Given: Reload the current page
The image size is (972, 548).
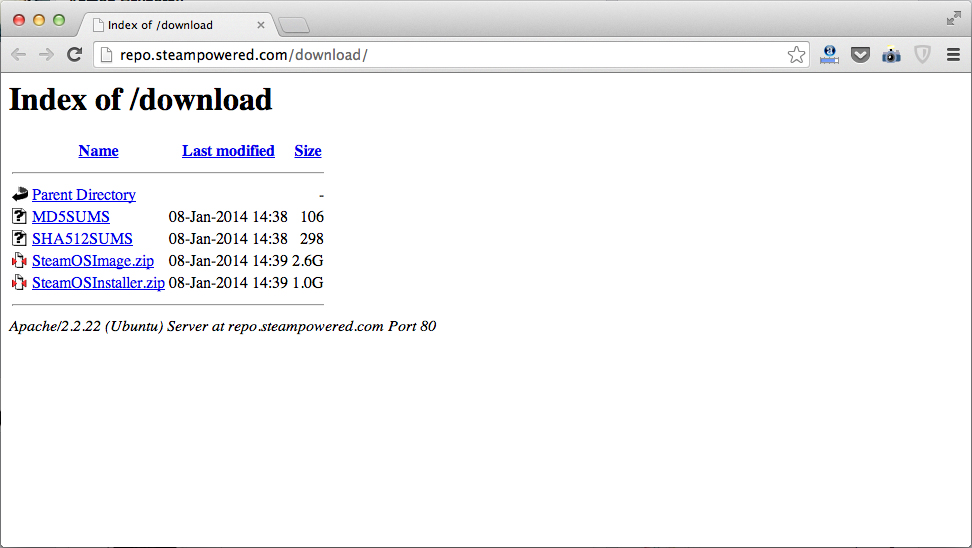Looking at the screenshot, I should coord(74,55).
